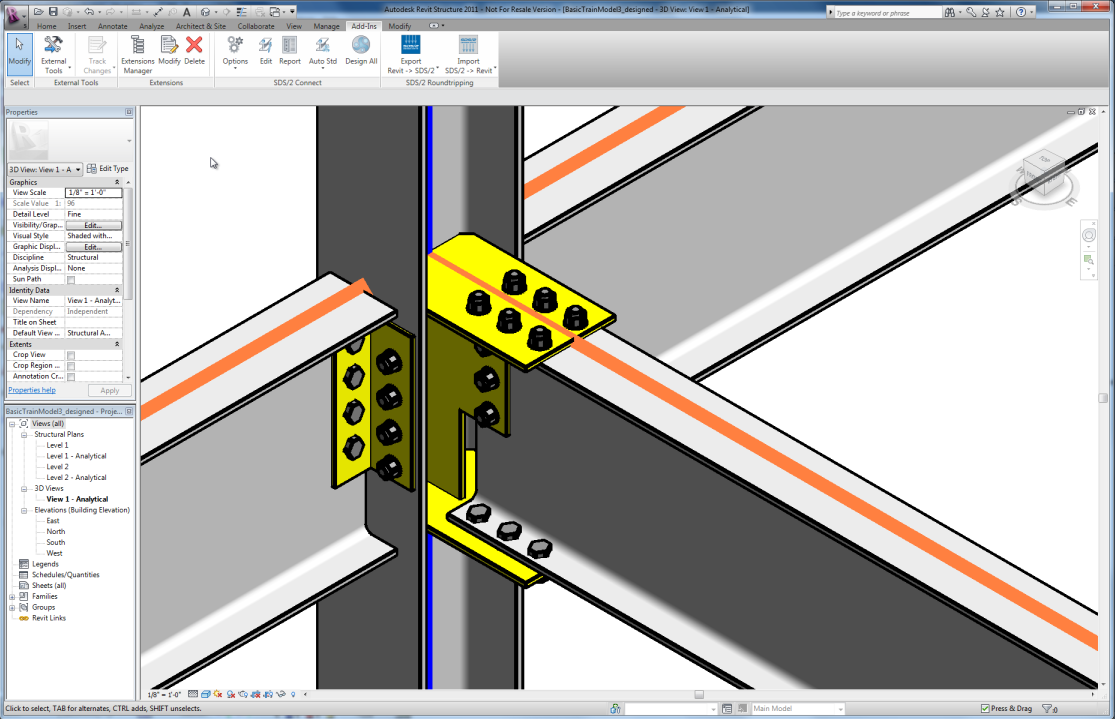This screenshot has width=1115, height=719.
Task: Expand the Families tree node
Action: 12,596
